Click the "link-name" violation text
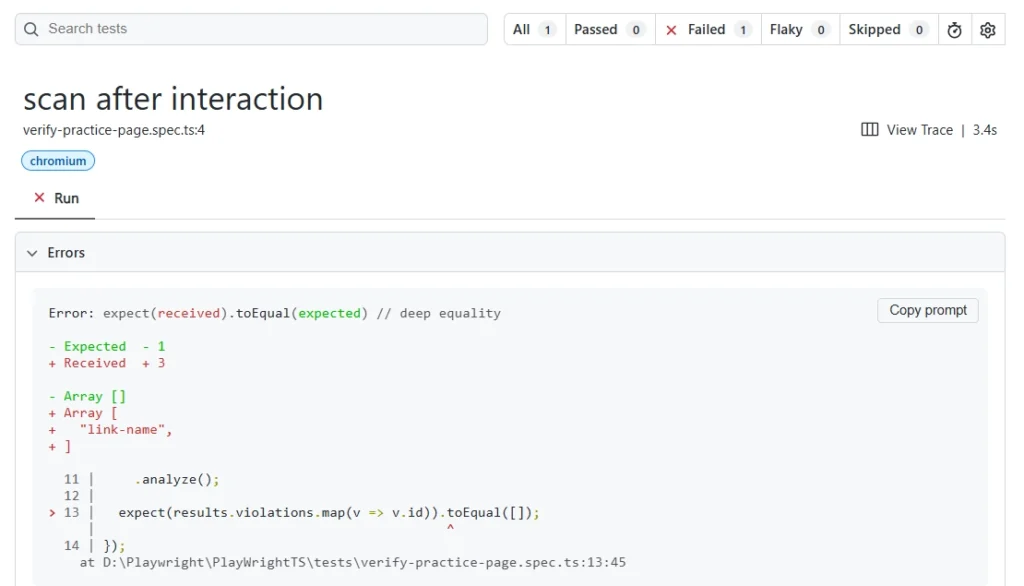 125,430
